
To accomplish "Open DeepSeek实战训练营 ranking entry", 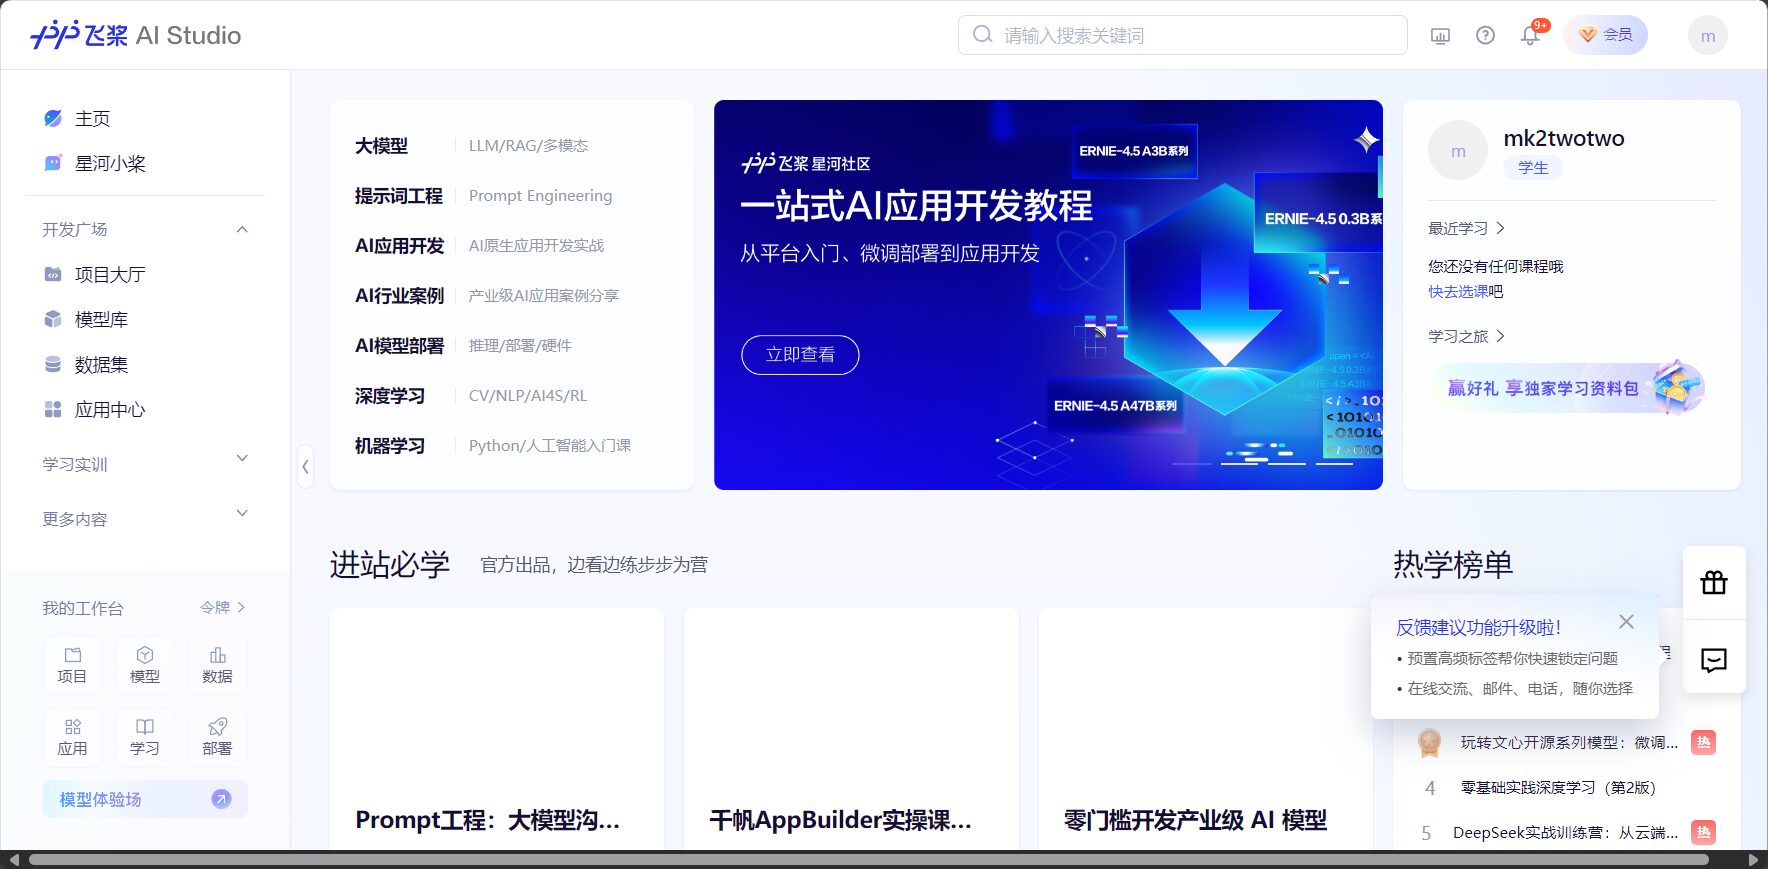I will tap(1565, 832).
